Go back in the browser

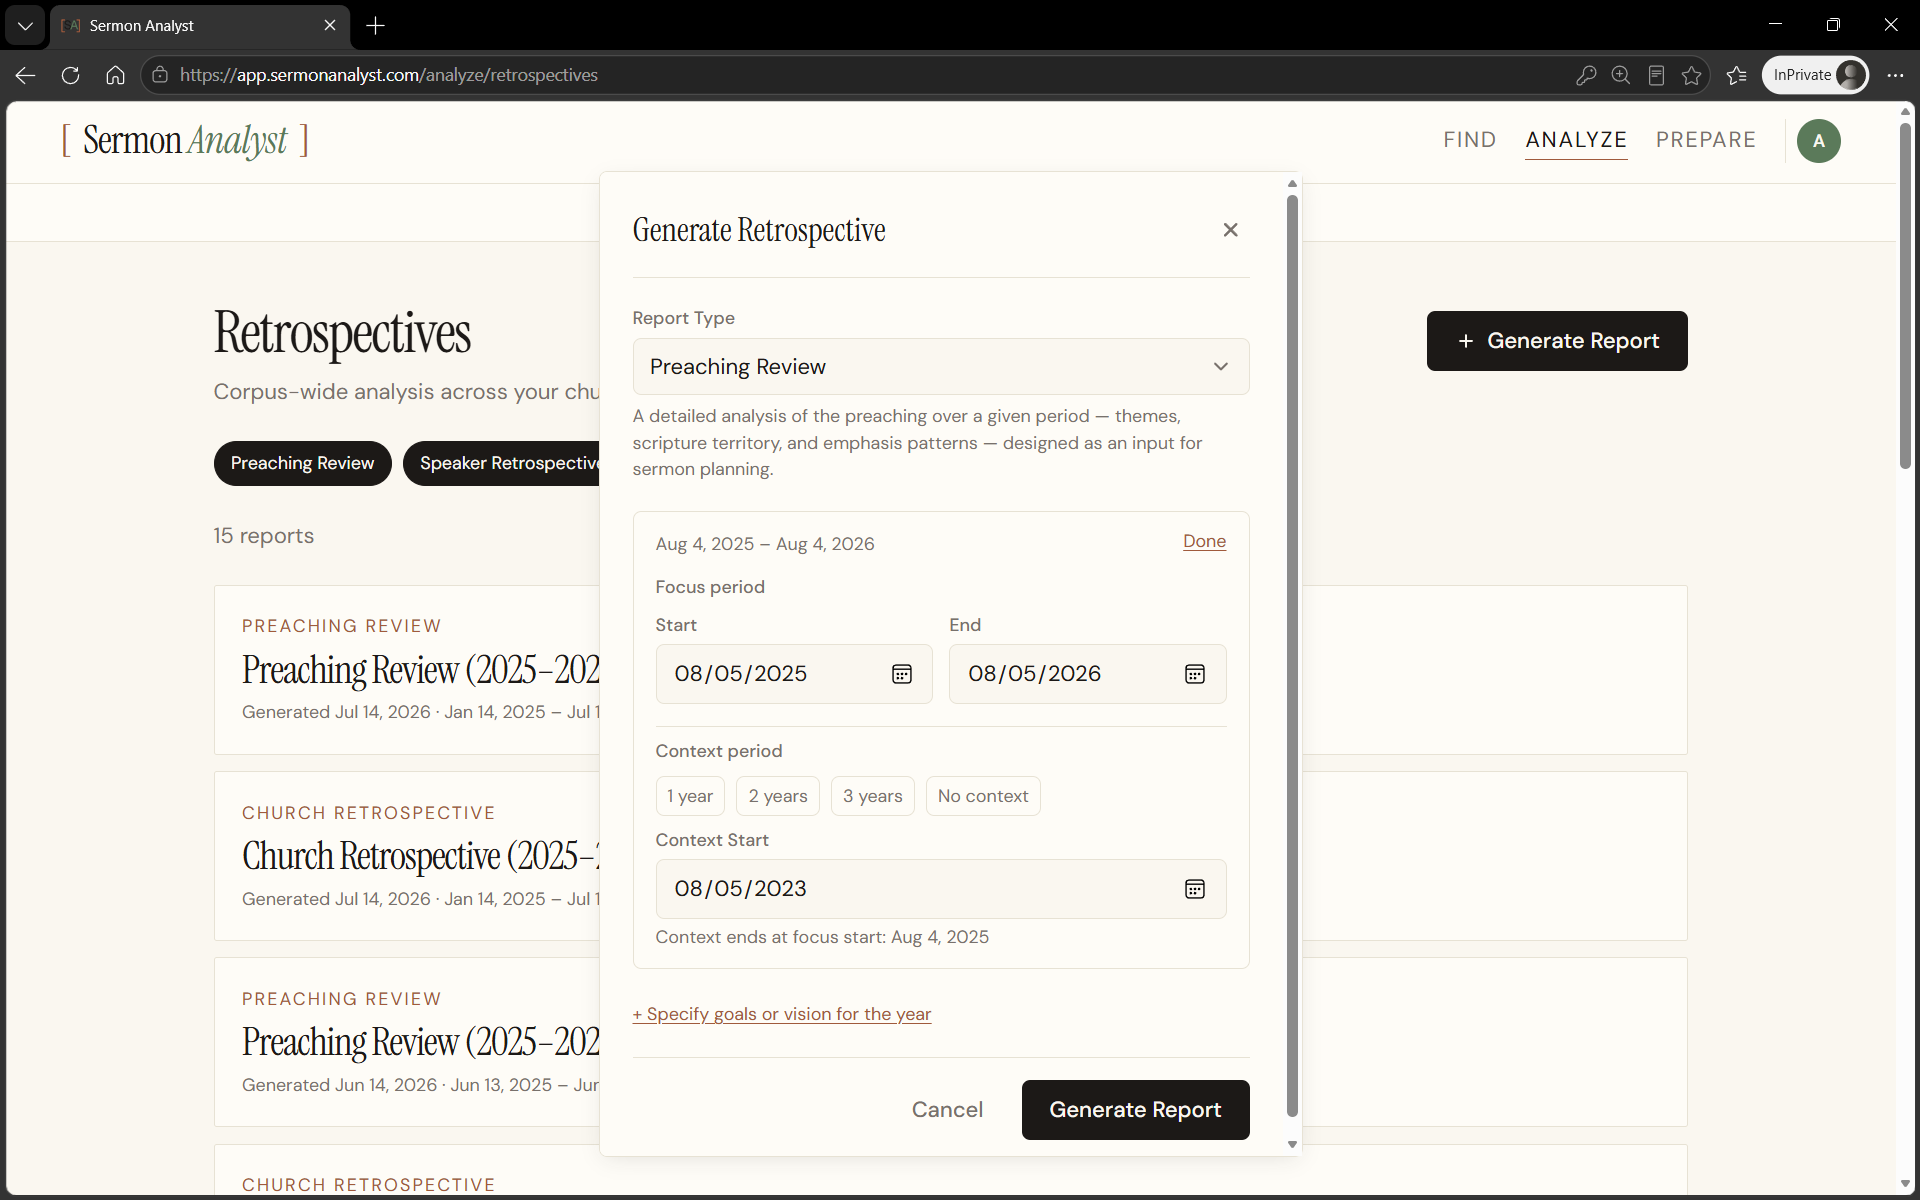pyautogui.click(x=26, y=75)
